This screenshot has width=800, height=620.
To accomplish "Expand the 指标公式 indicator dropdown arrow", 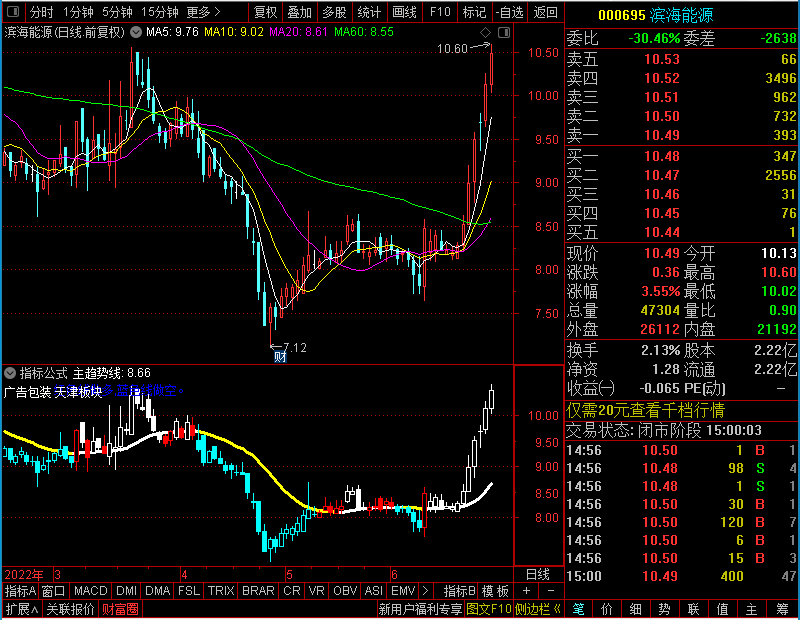I will (x=10, y=373).
